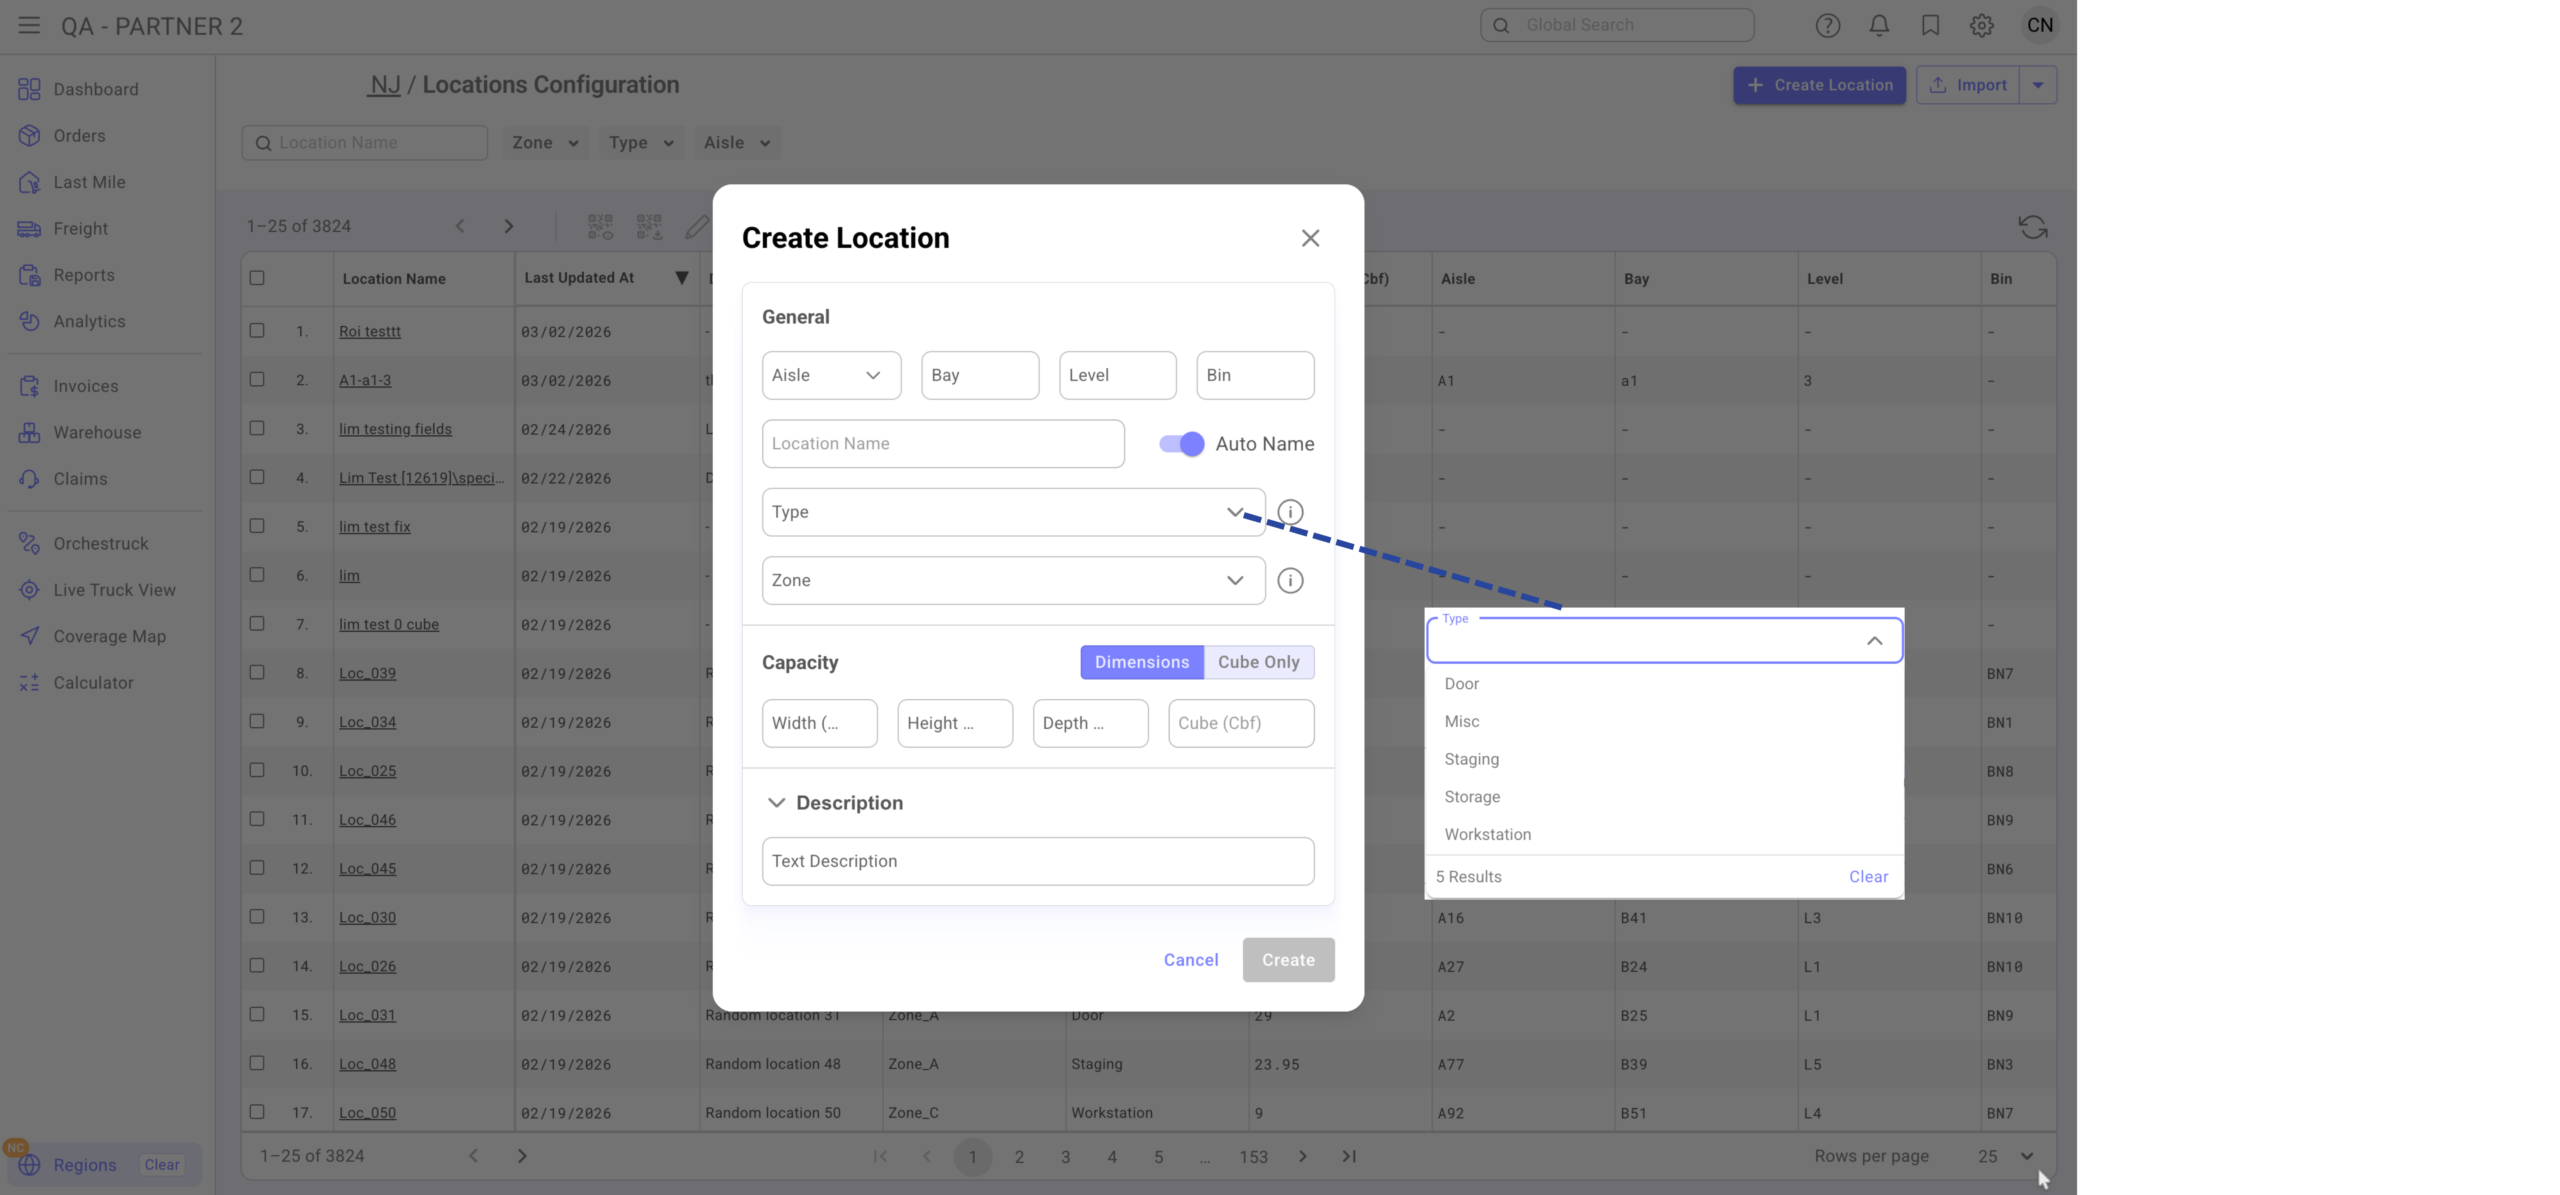Switch to the Cube Only tab
This screenshot has height=1195, width=2560.
(x=1258, y=662)
